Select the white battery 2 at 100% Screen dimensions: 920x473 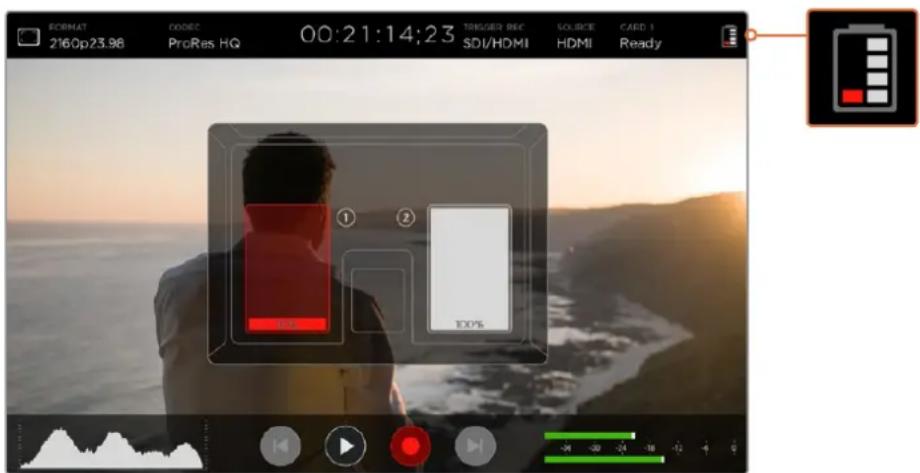click(469, 268)
